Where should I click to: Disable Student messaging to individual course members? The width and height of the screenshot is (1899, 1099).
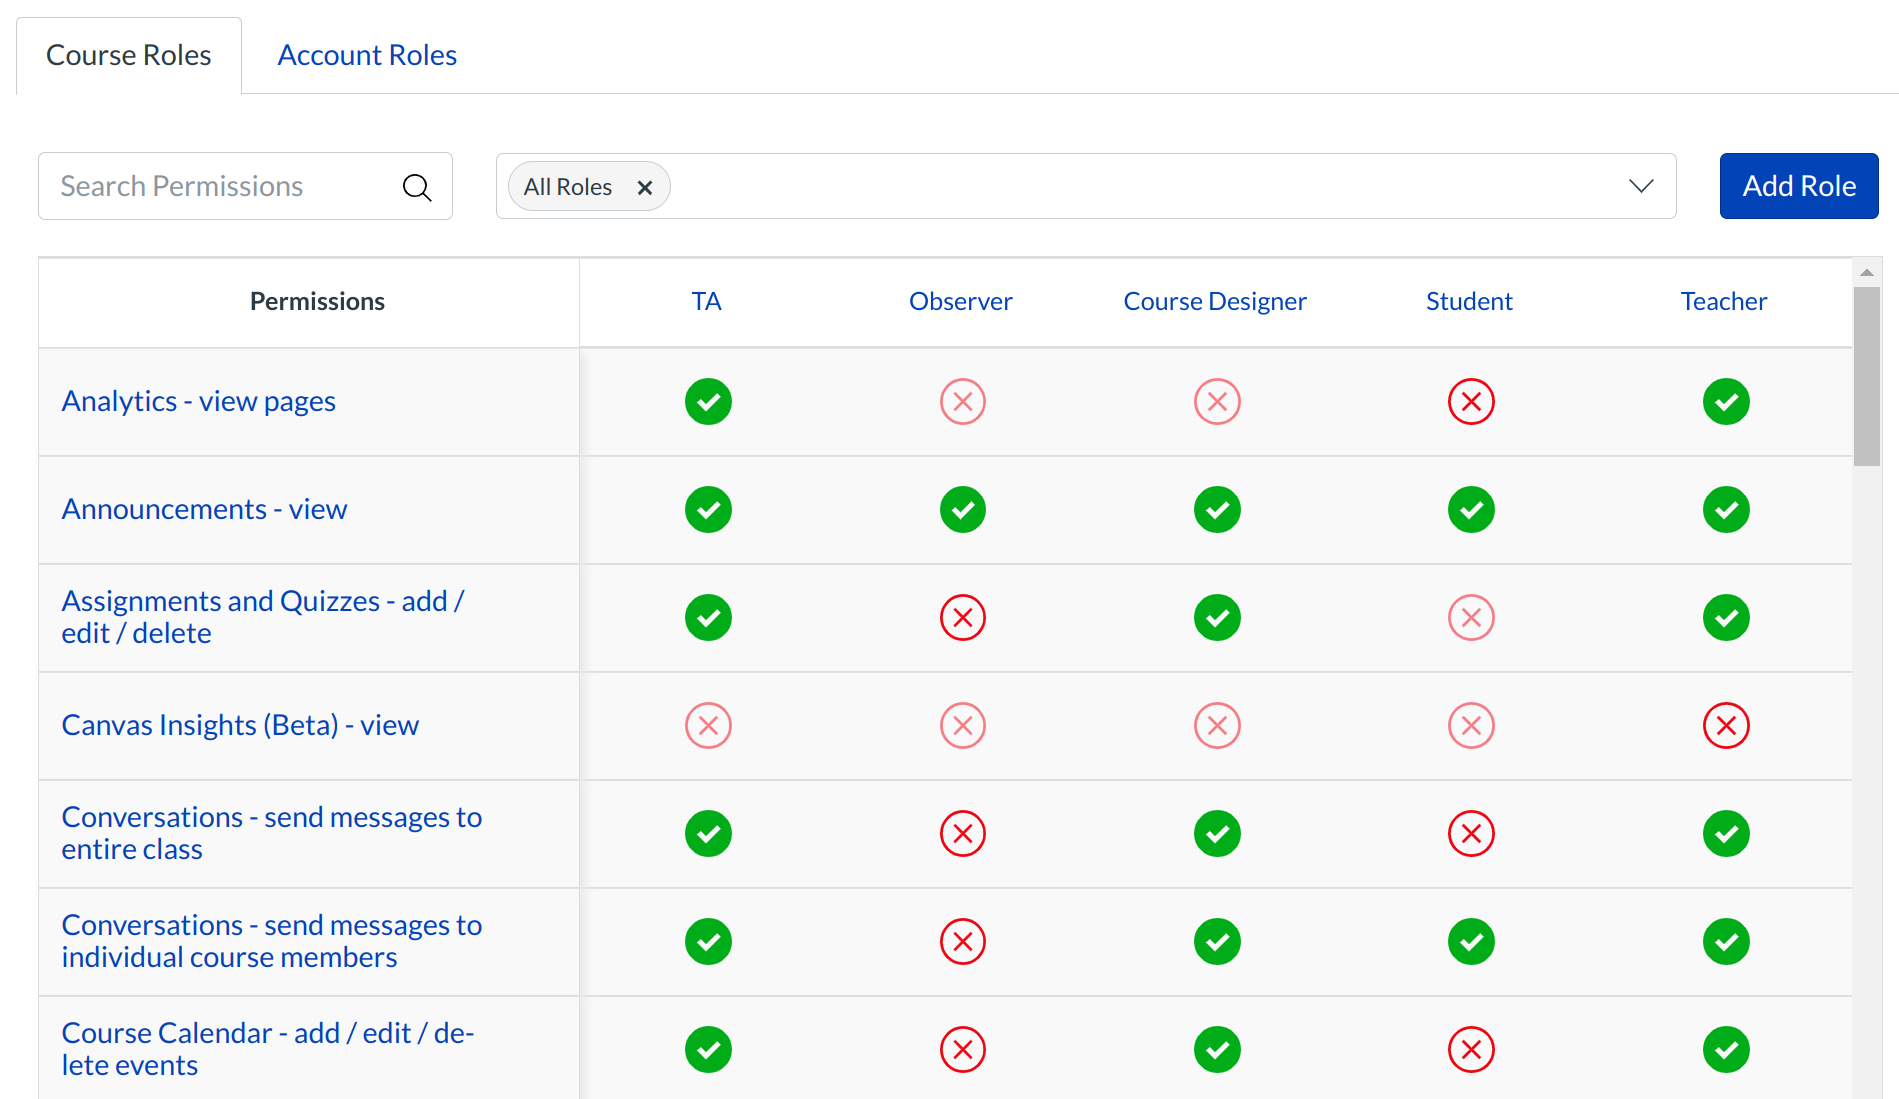[x=1471, y=941]
